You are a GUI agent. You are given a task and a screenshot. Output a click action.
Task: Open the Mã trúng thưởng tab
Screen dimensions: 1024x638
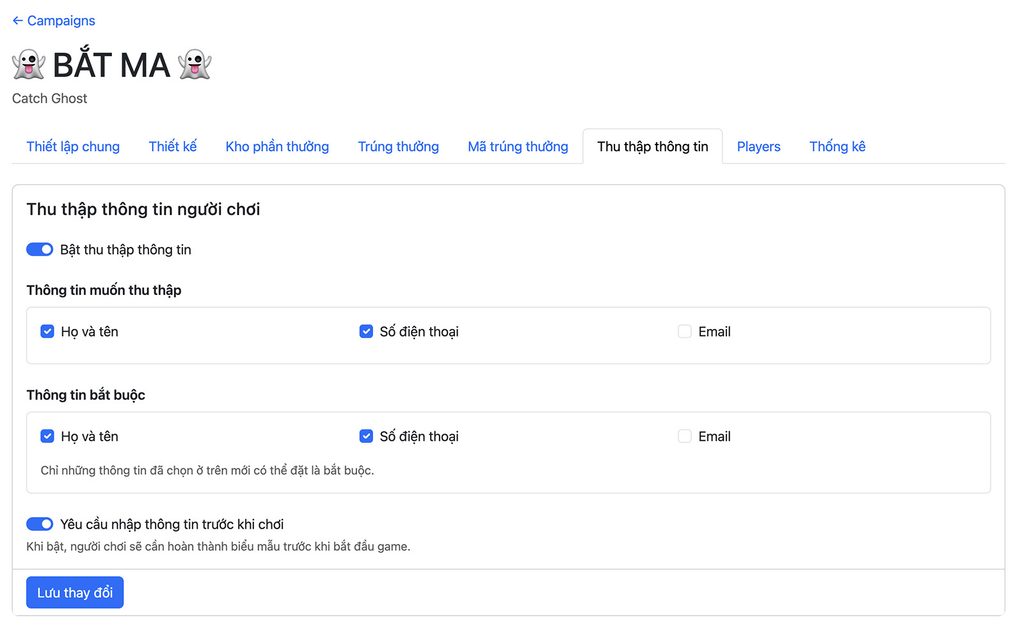(518, 146)
